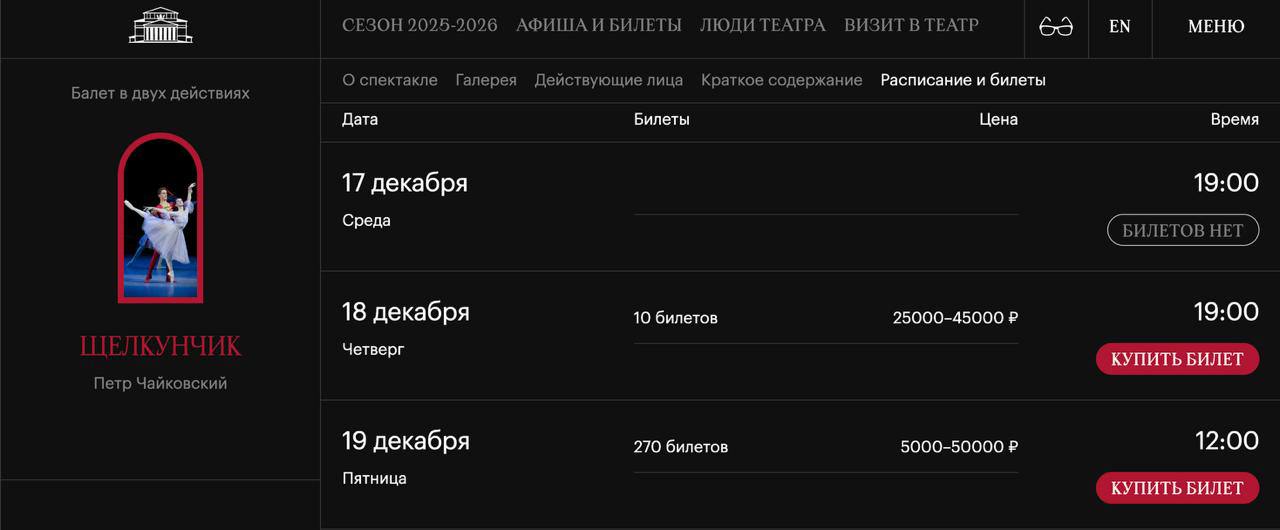Image resolution: width=1280 pixels, height=530 pixels.
Task: Click the Bolshoi Theatre logo icon
Action: [x=160, y=26]
